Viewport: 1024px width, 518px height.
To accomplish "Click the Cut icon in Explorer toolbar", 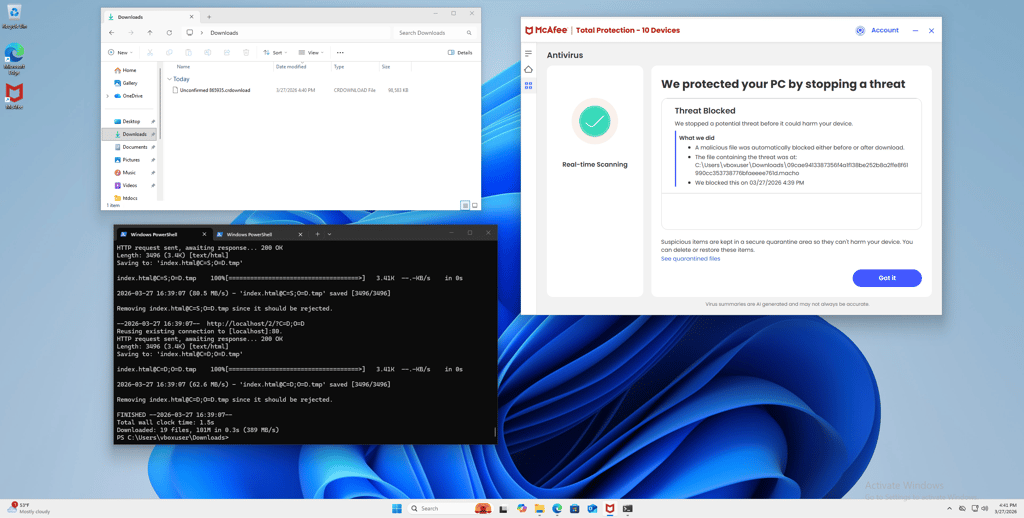I will [x=150, y=52].
